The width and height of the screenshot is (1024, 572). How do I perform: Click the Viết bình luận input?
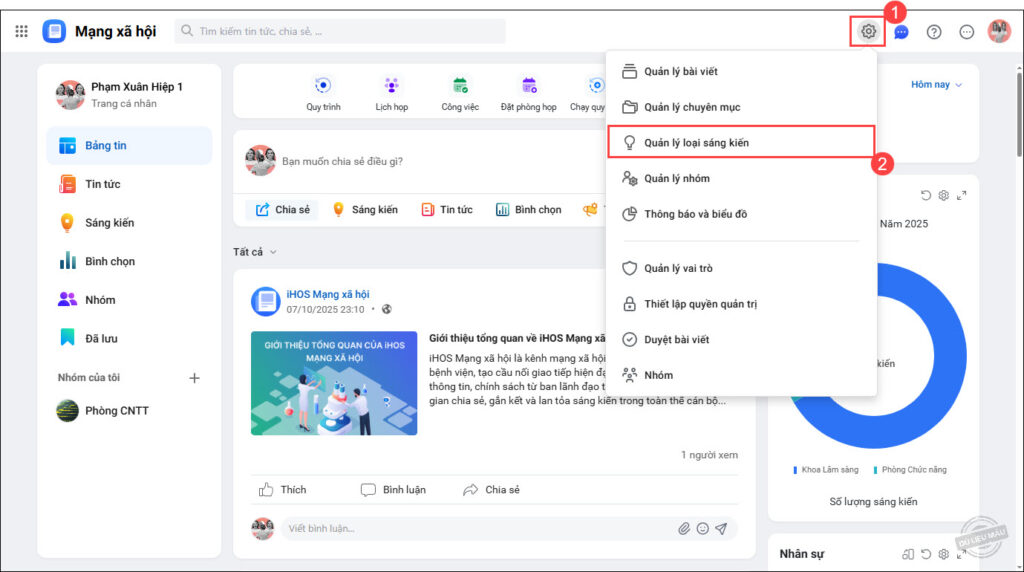480,528
